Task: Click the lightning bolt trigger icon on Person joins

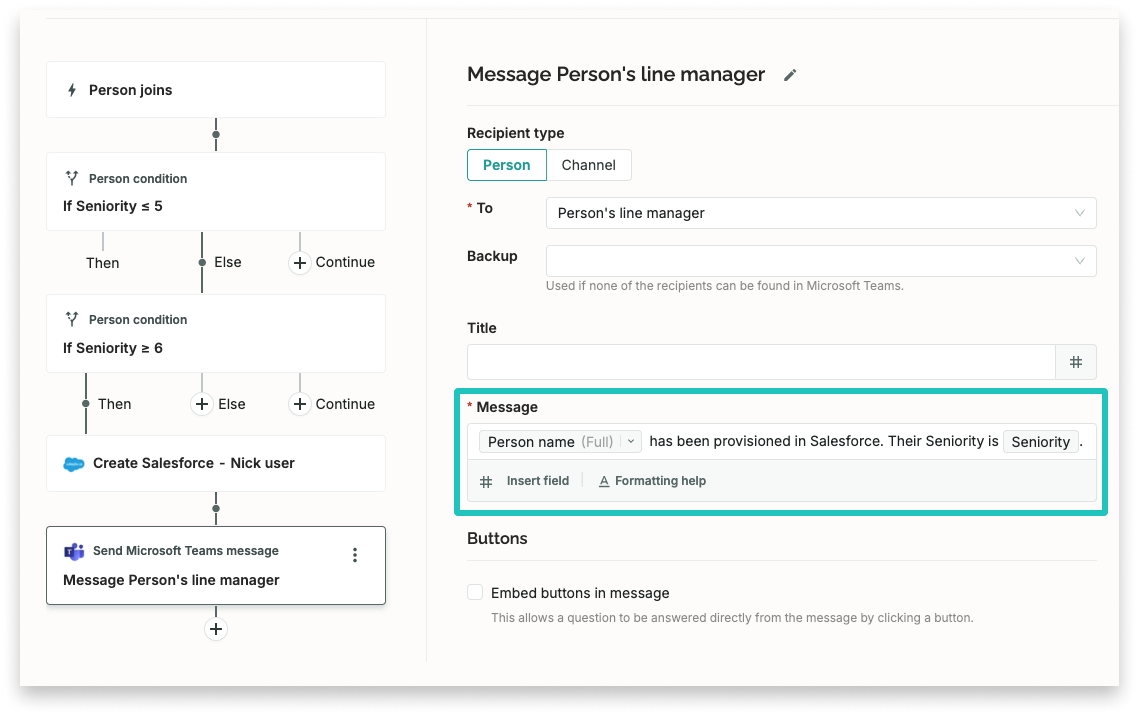Action: tap(74, 89)
